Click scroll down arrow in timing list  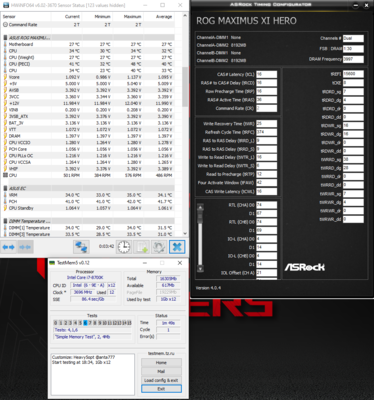(200, 268)
